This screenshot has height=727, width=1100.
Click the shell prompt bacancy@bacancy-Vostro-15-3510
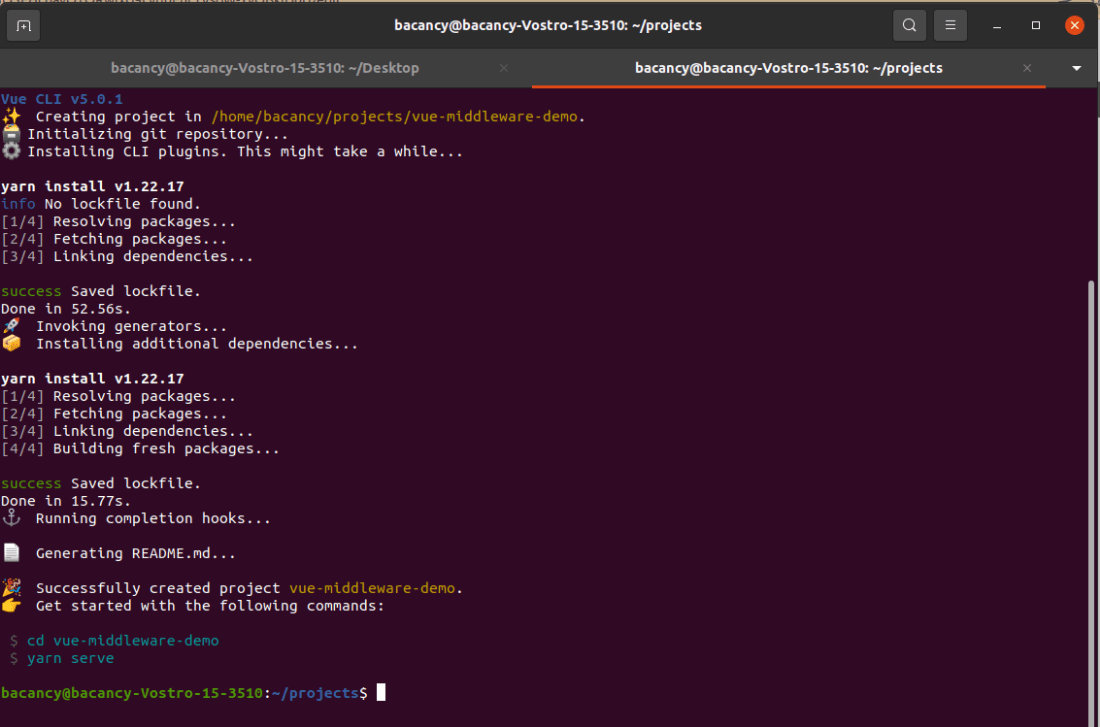pos(132,693)
